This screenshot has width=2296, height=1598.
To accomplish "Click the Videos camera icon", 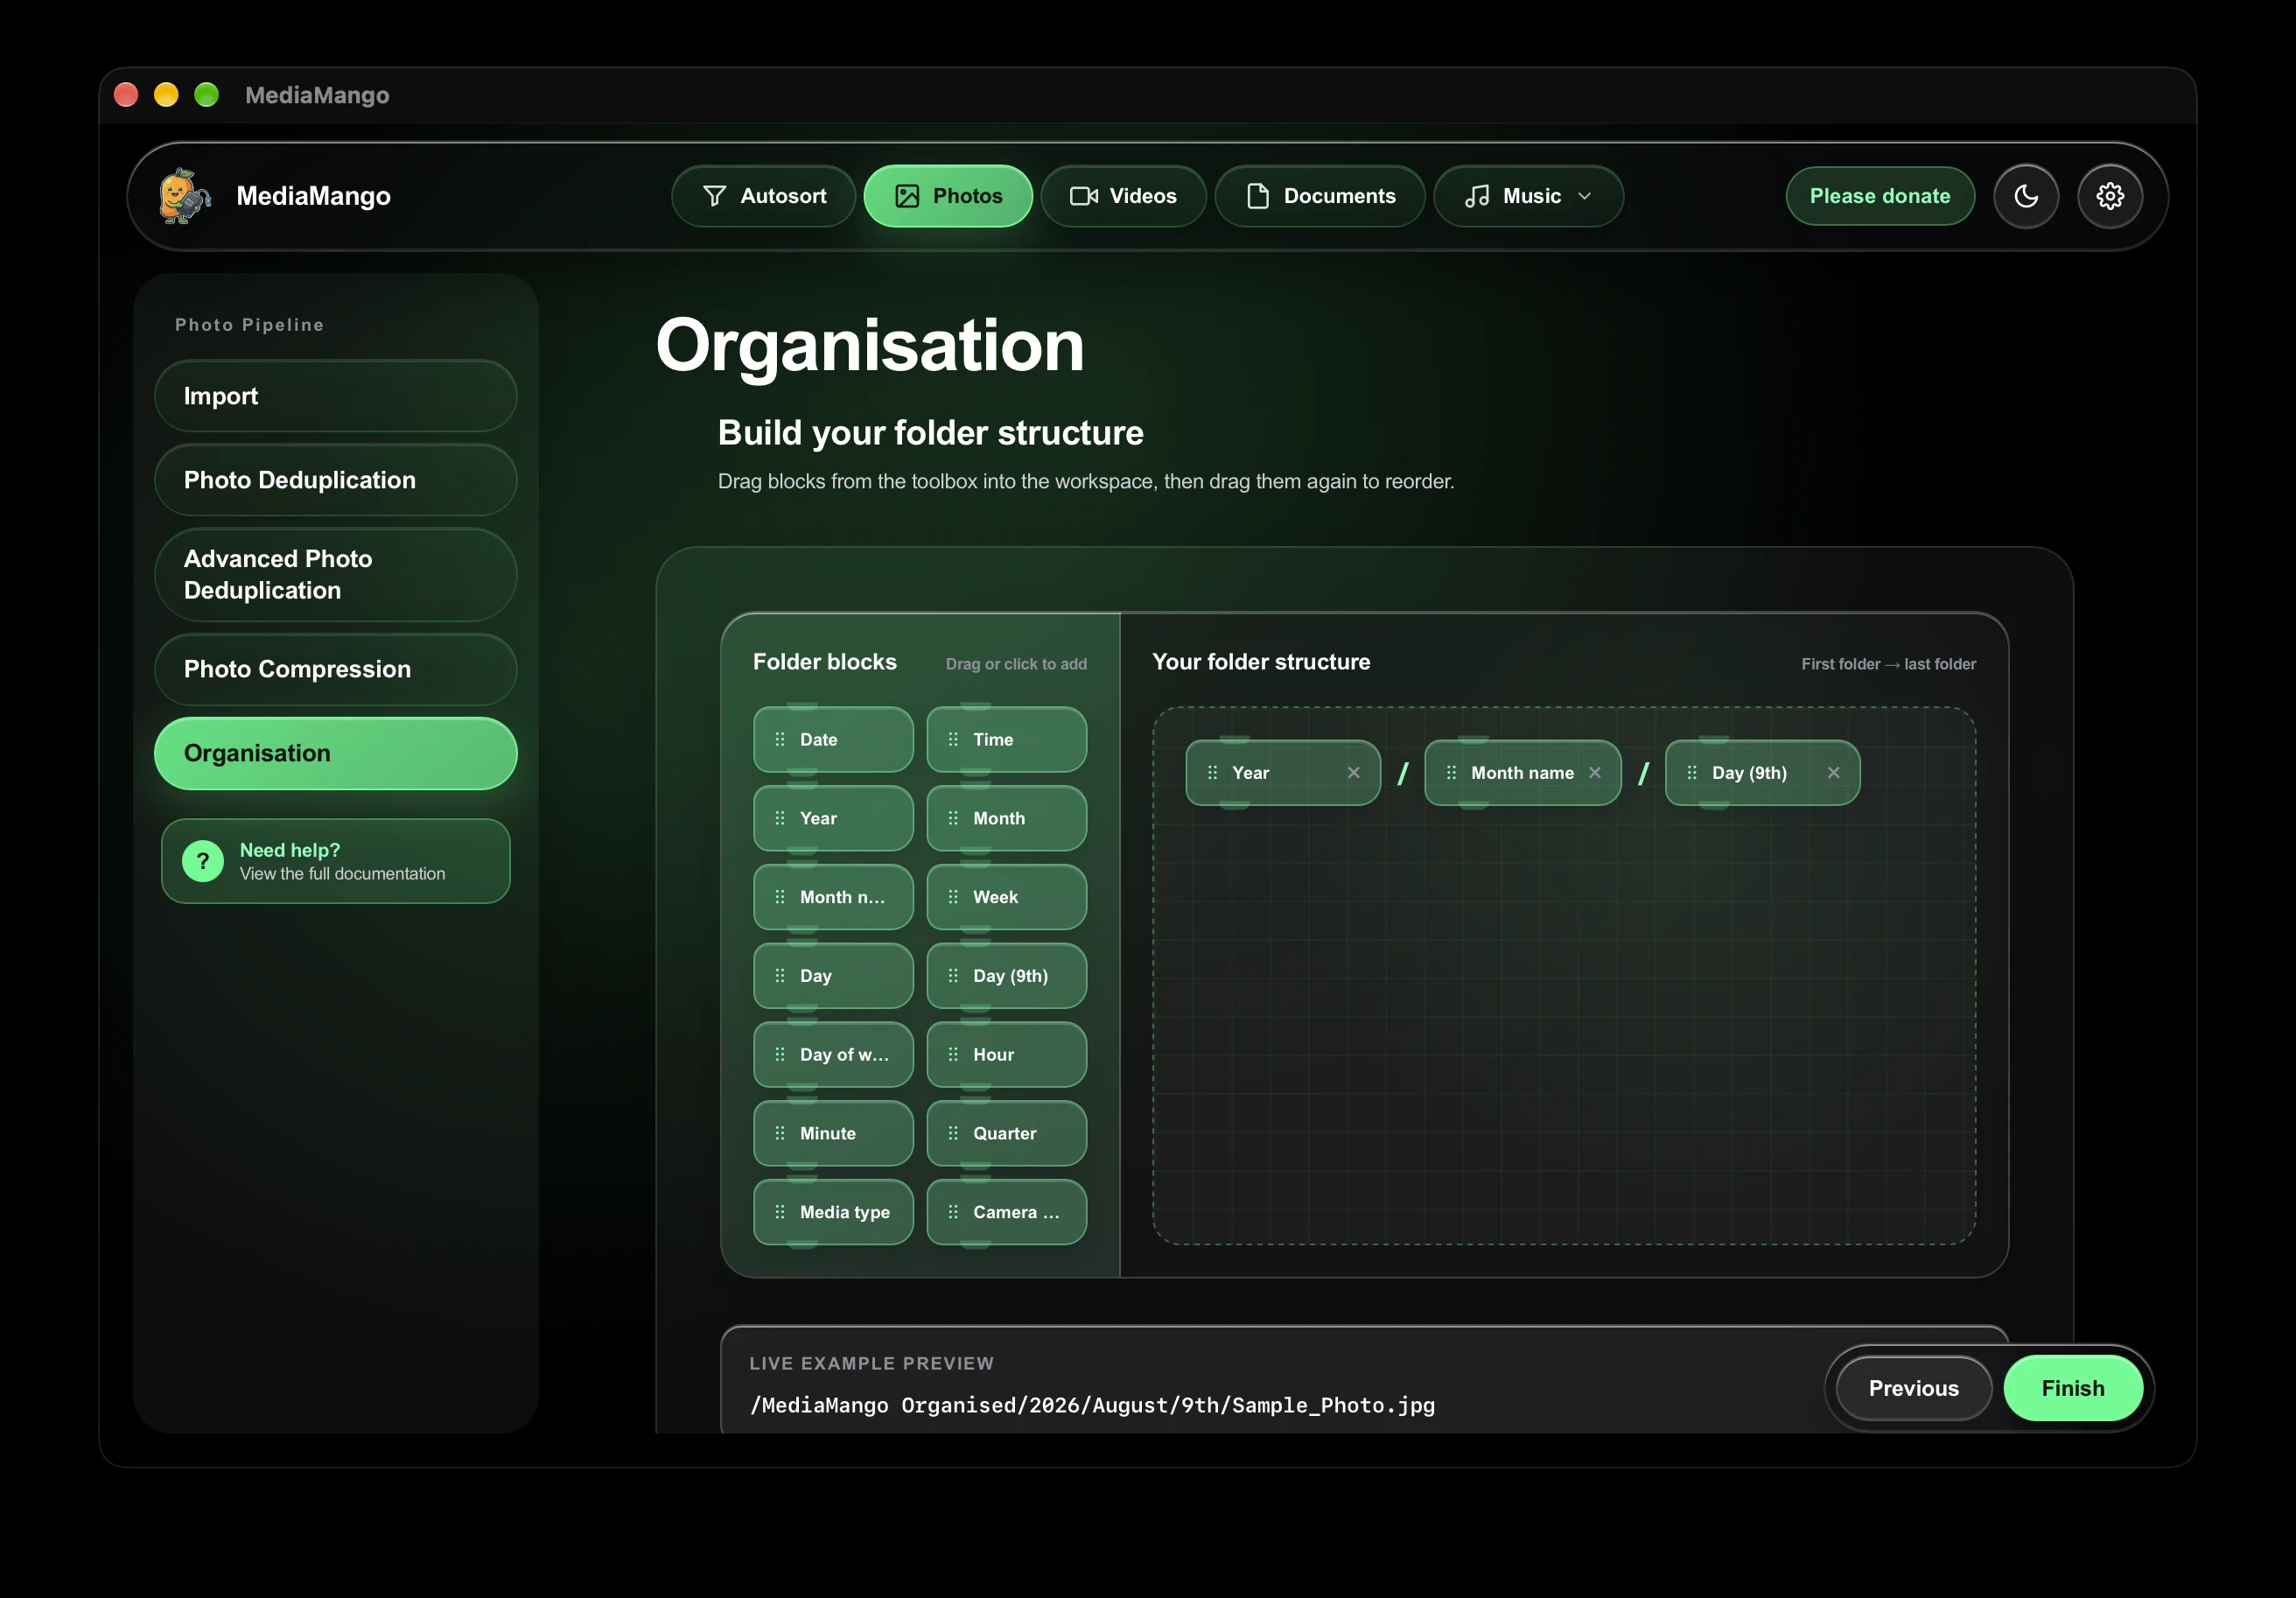I will coord(1084,196).
